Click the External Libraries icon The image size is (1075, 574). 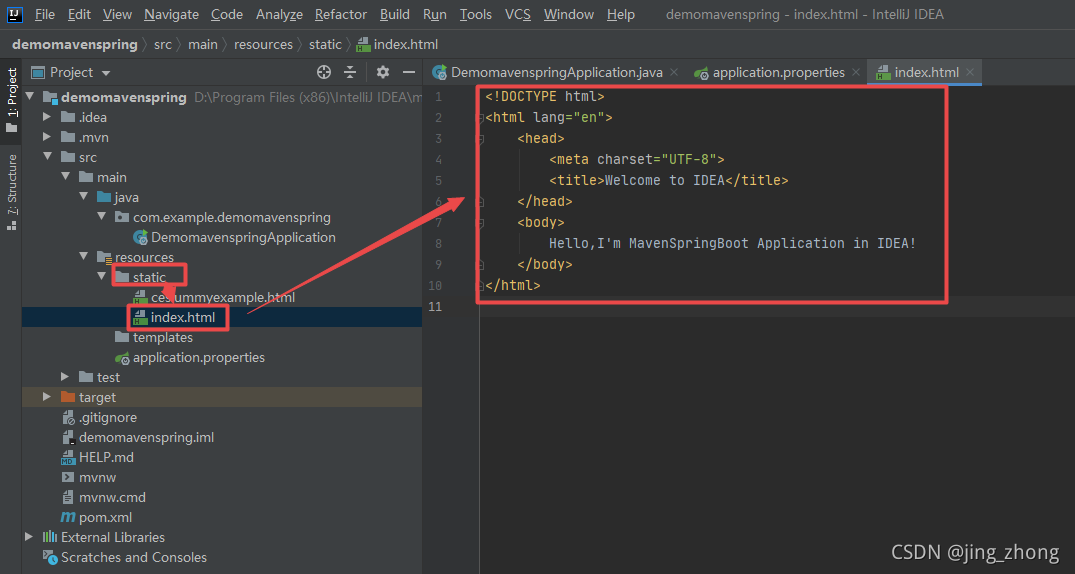pyautogui.click(x=50, y=537)
